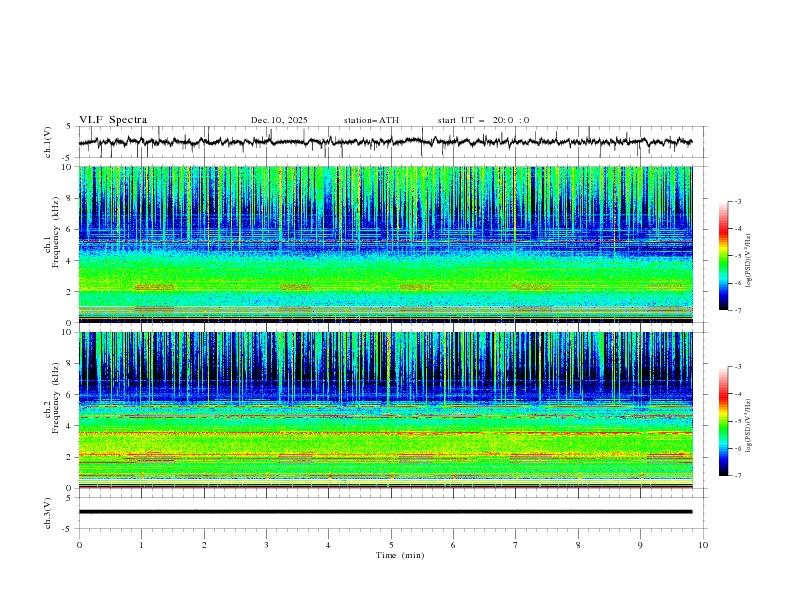Image resolution: width=792 pixels, height=612 pixels.
Task: Click time-axis tick label "5" at the bottom
Action: click(x=391, y=545)
